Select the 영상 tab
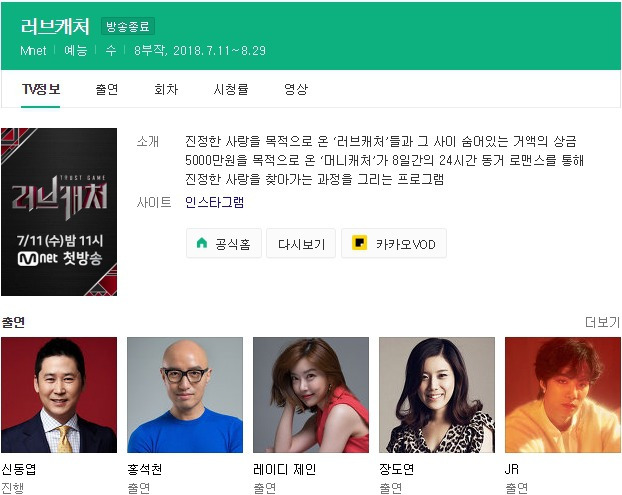 point(296,89)
